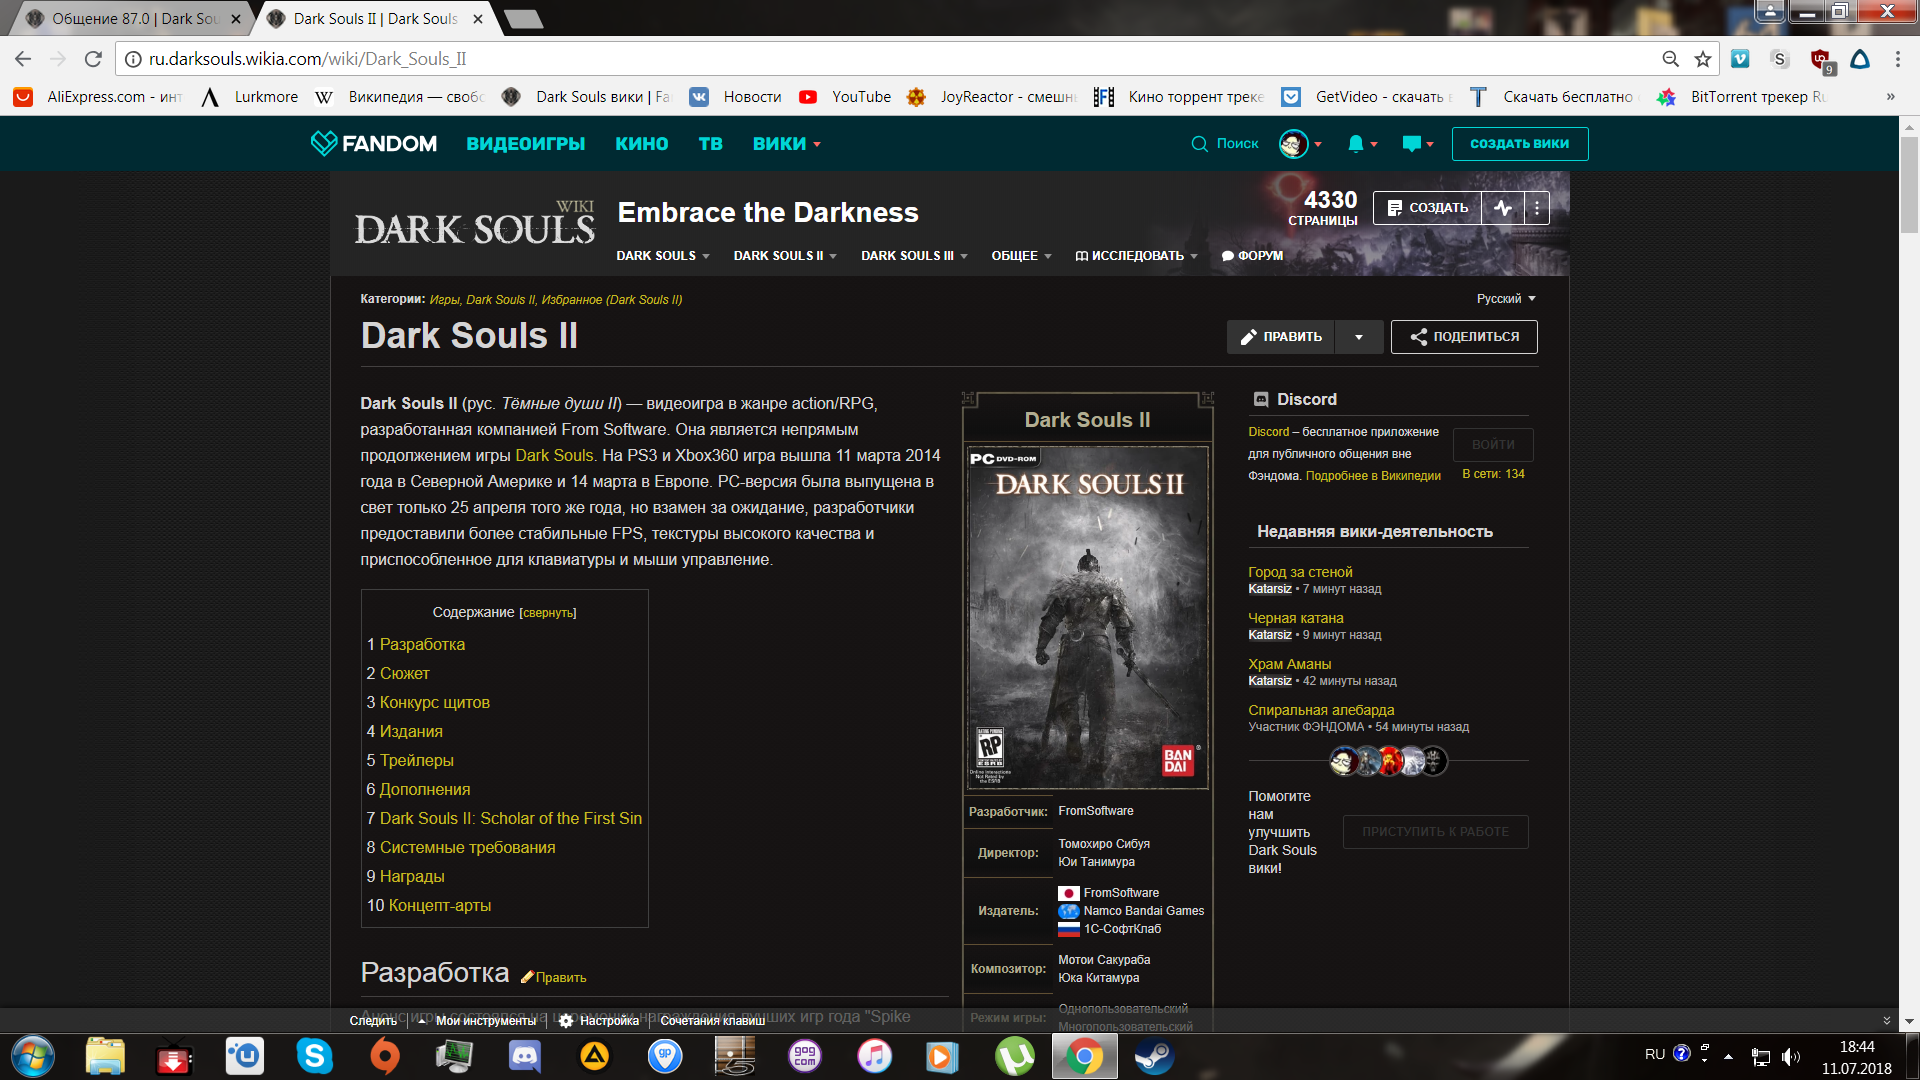Collapse the table of contents via свернуть

pyautogui.click(x=548, y=613)
